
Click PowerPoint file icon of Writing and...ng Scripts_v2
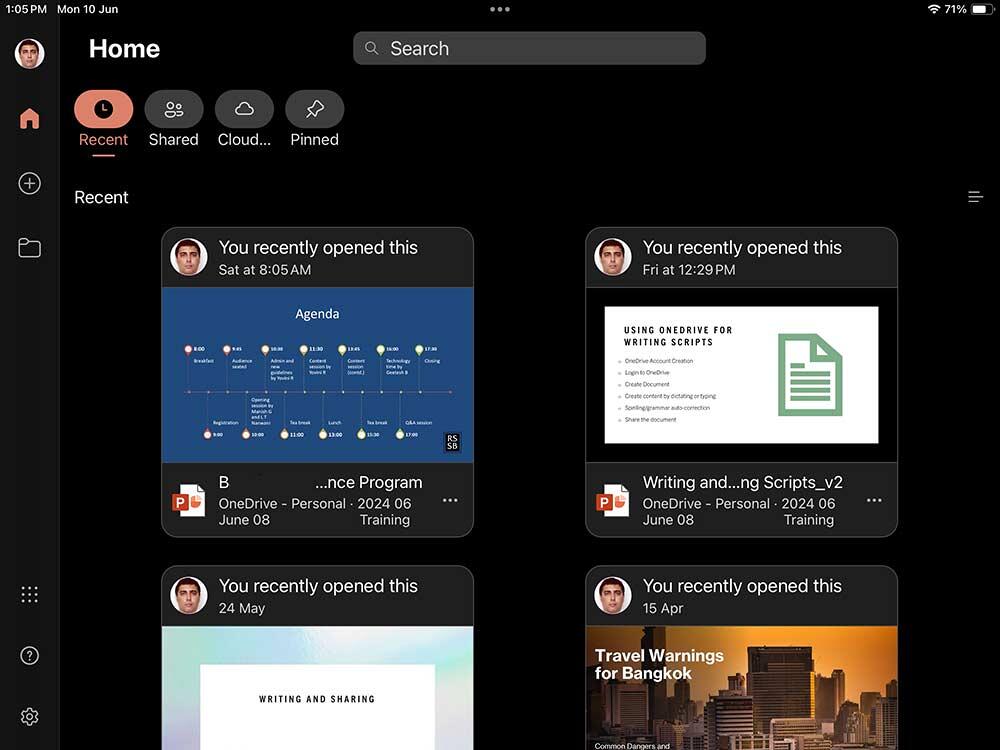613,501
